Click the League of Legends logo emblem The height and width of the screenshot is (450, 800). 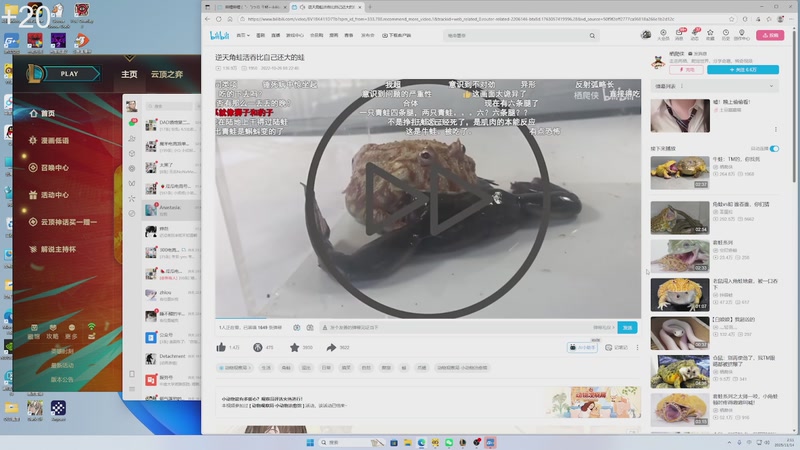click(35, 74)
